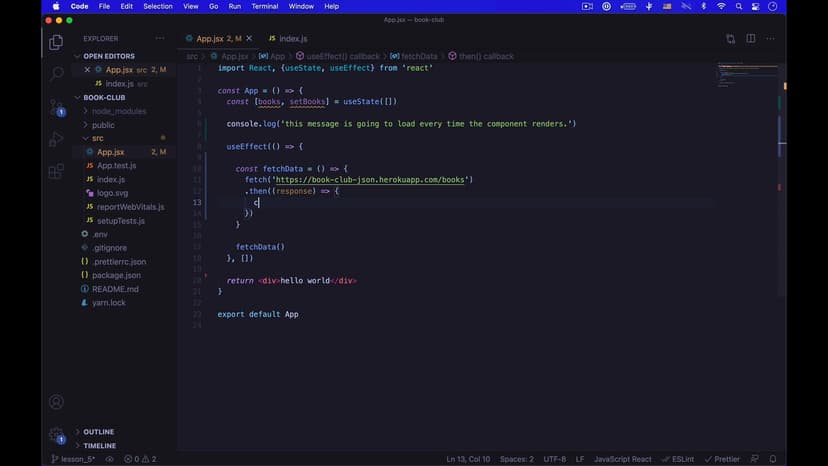Viewport: 828px width, 466px height.
Task: Open Run and Debug view
Action: point(57,139)
